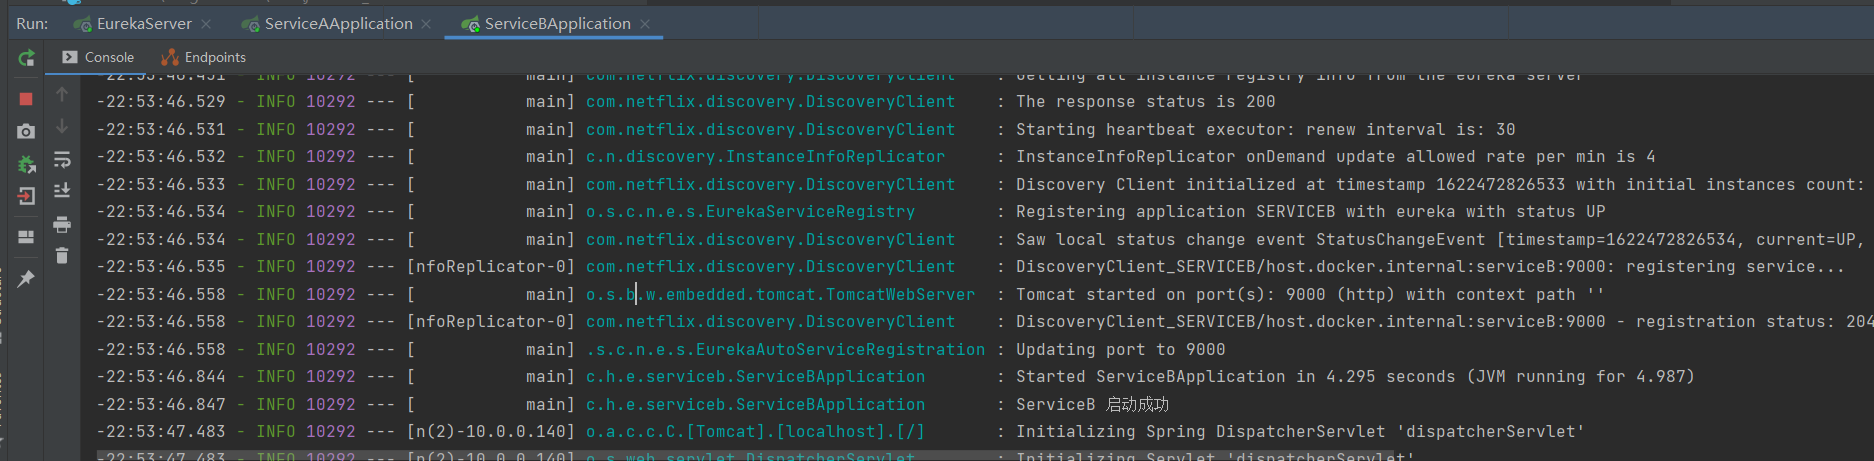Toggle the Pin Tab pushpin icon
The height and width of the screenshot is (461, 1874).
coord(26,279)
